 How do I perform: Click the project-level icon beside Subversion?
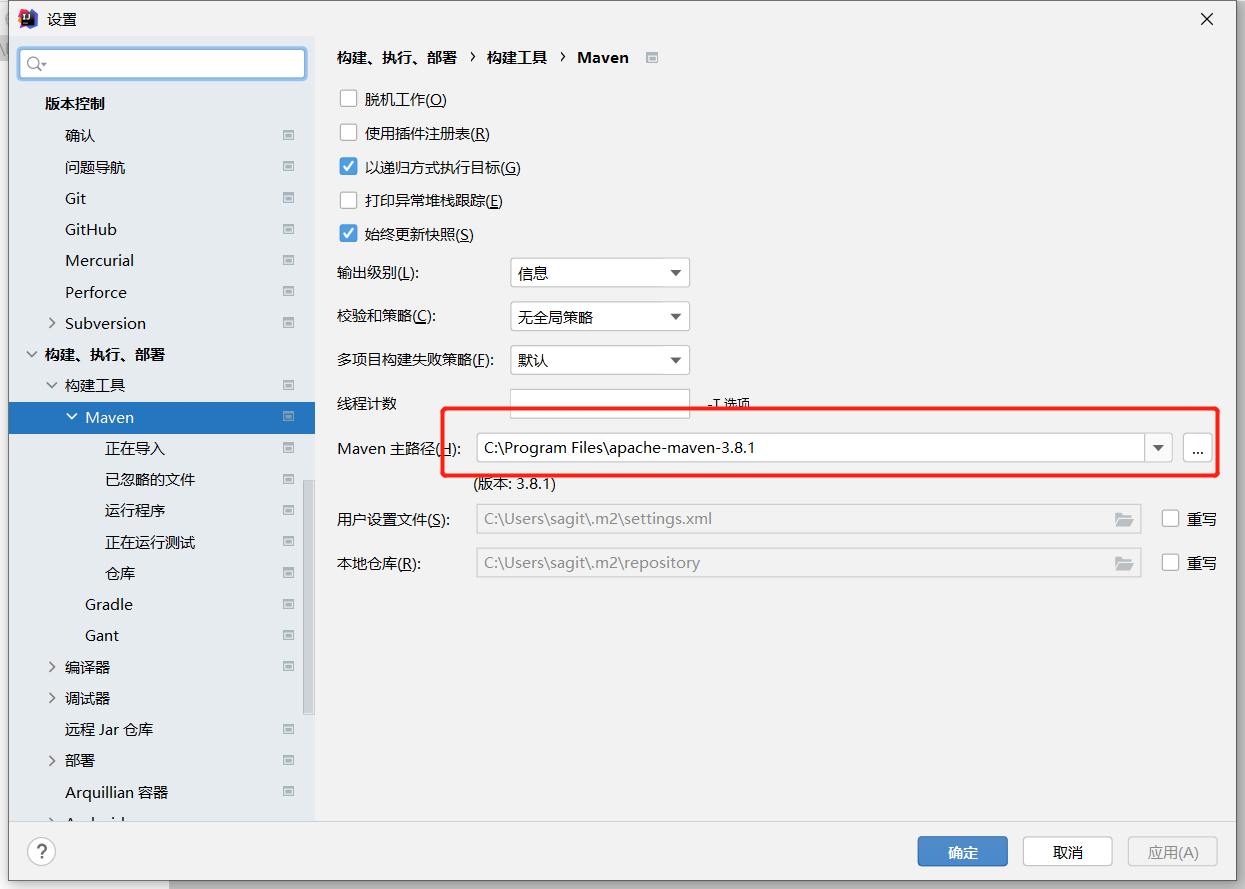pos(288,323)
